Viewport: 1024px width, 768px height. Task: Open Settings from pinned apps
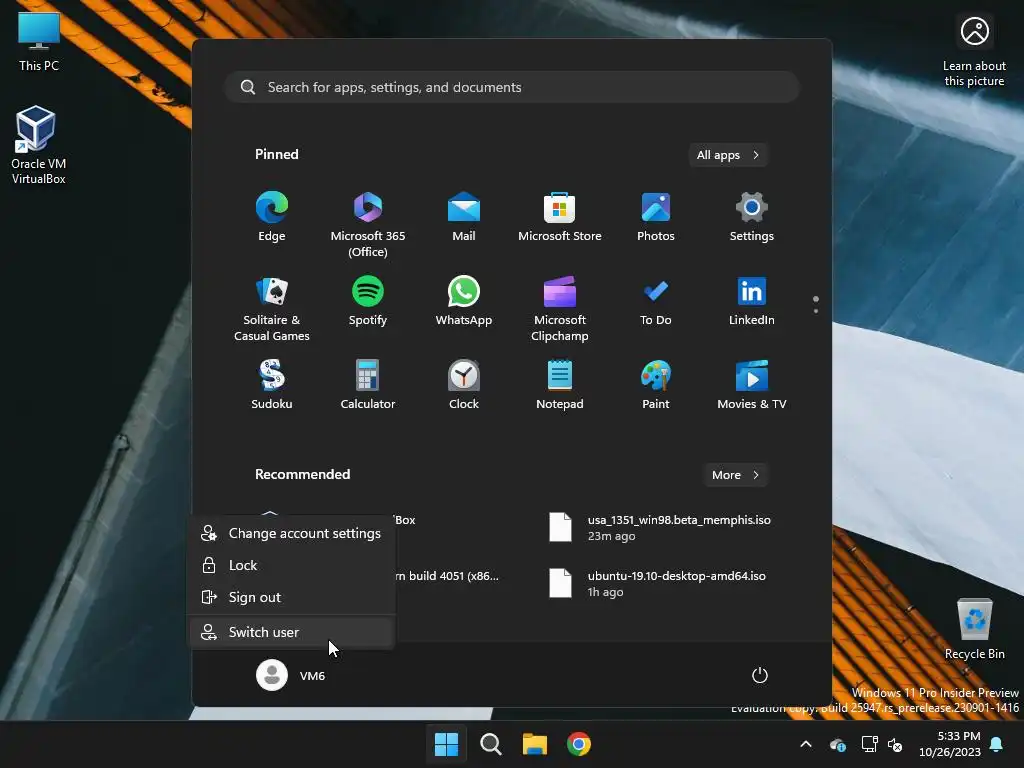pyautogui.click(x=752, y=217)
